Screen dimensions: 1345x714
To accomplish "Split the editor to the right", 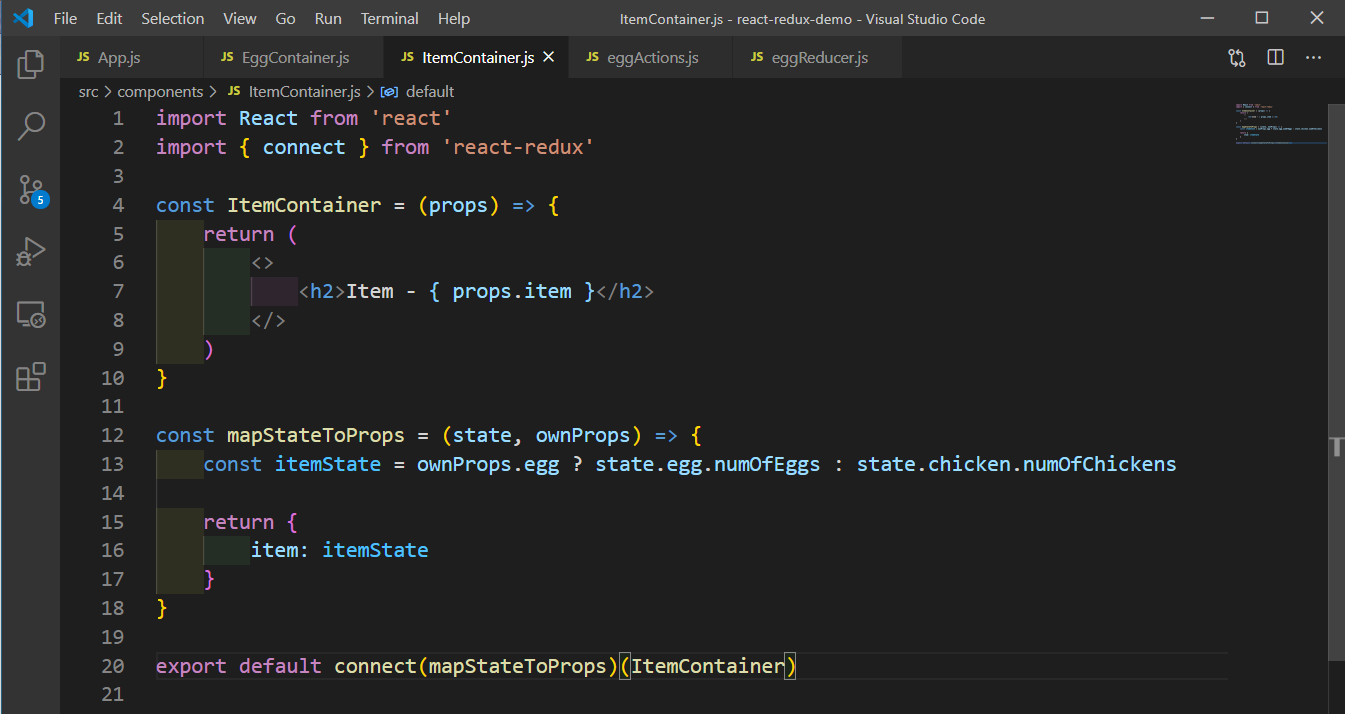I will (x=1275, y=58).
